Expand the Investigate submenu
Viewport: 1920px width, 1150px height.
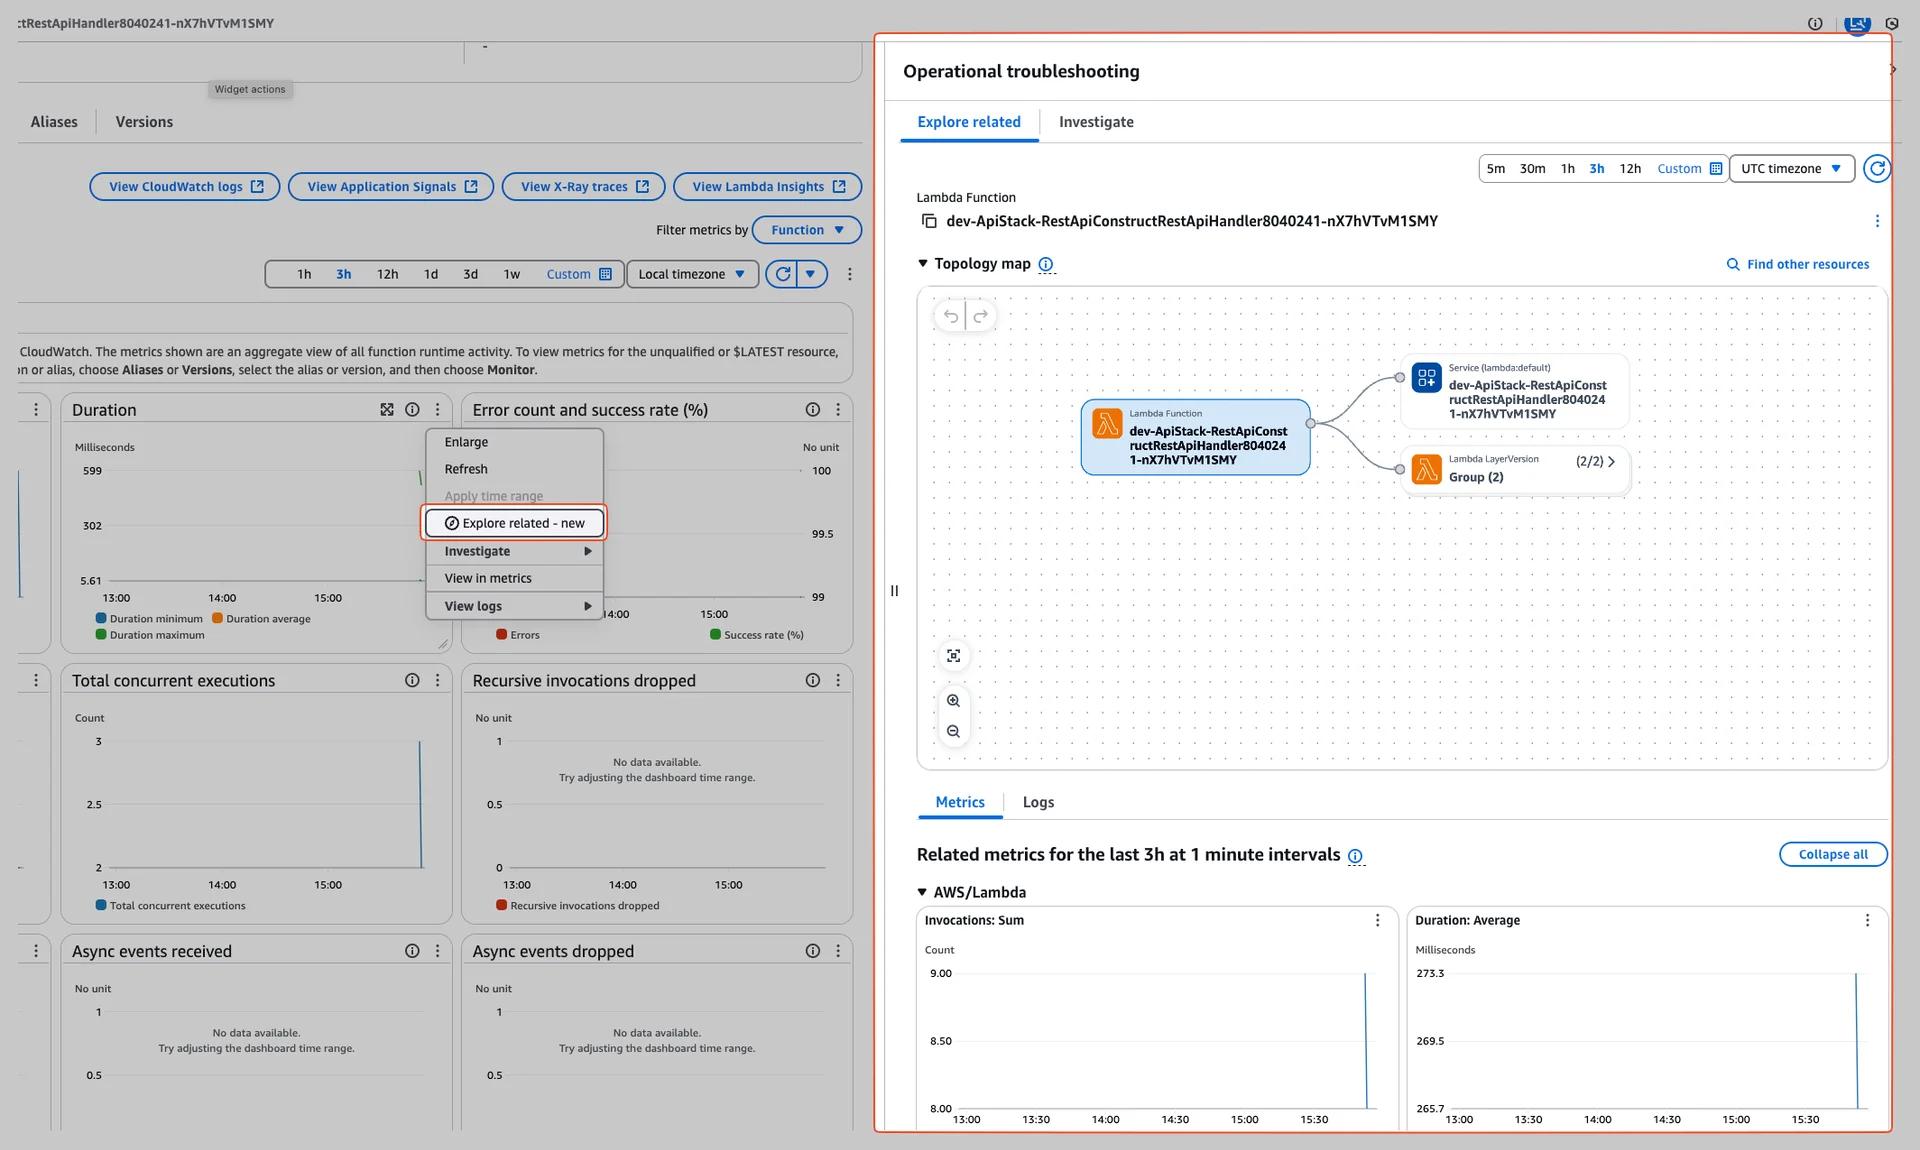[x=515, y=551]
